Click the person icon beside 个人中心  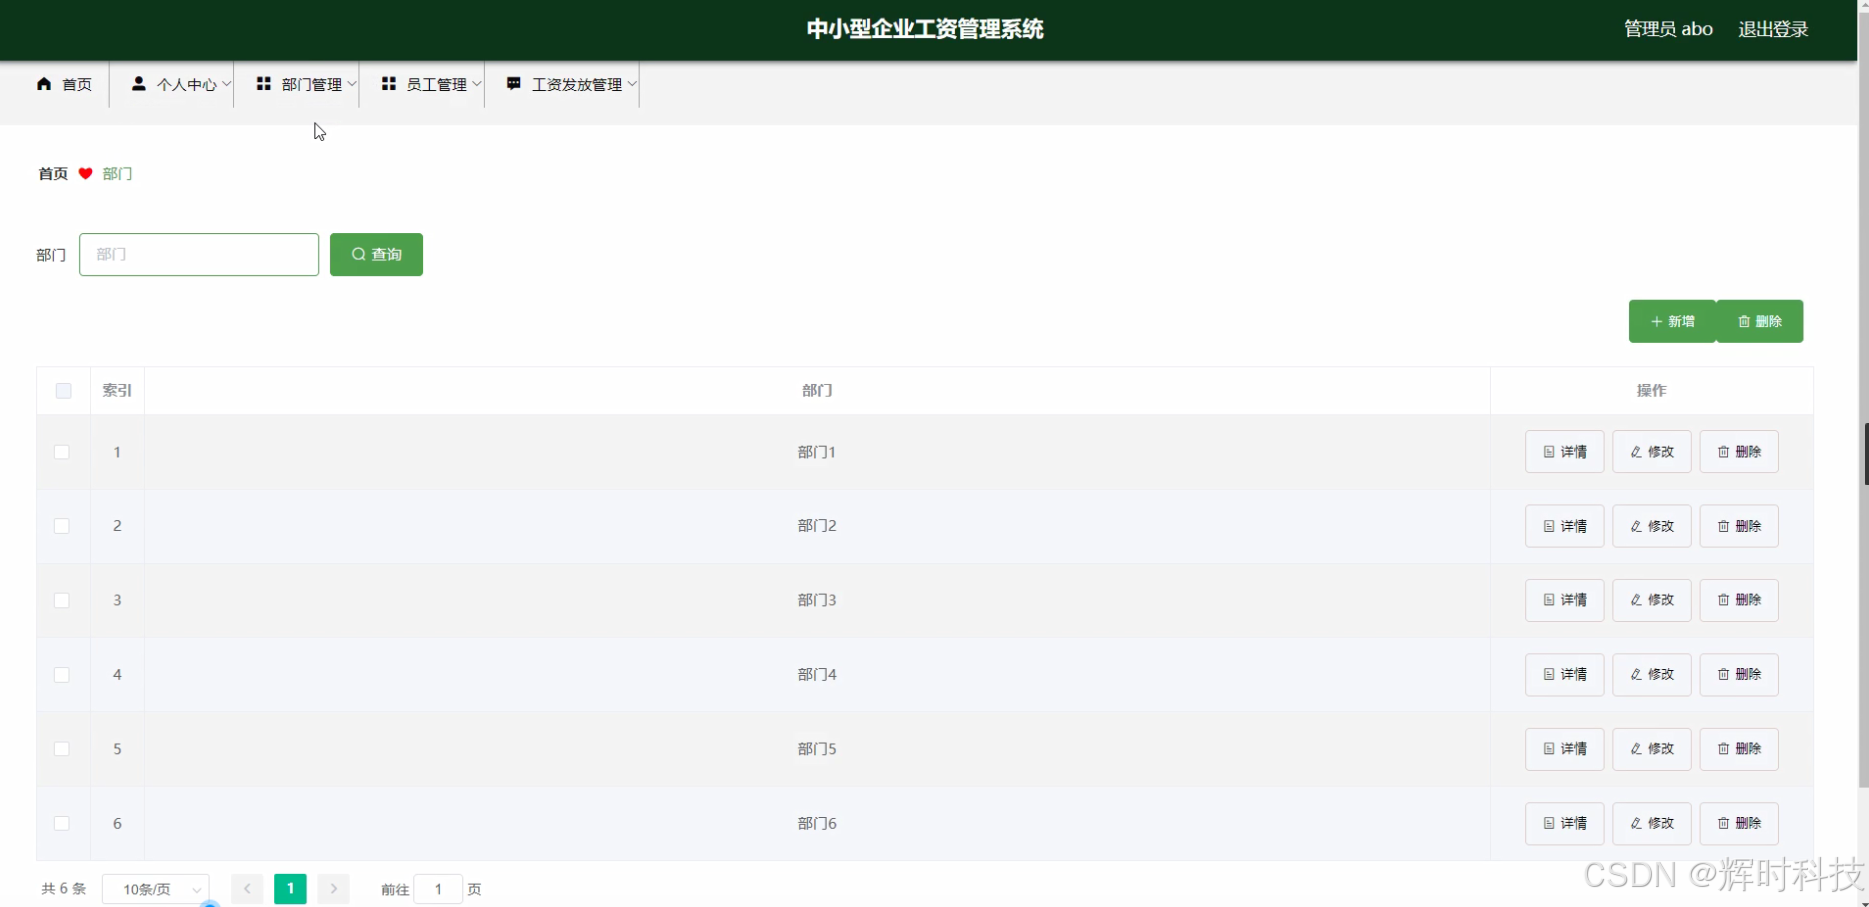[137, 84]
